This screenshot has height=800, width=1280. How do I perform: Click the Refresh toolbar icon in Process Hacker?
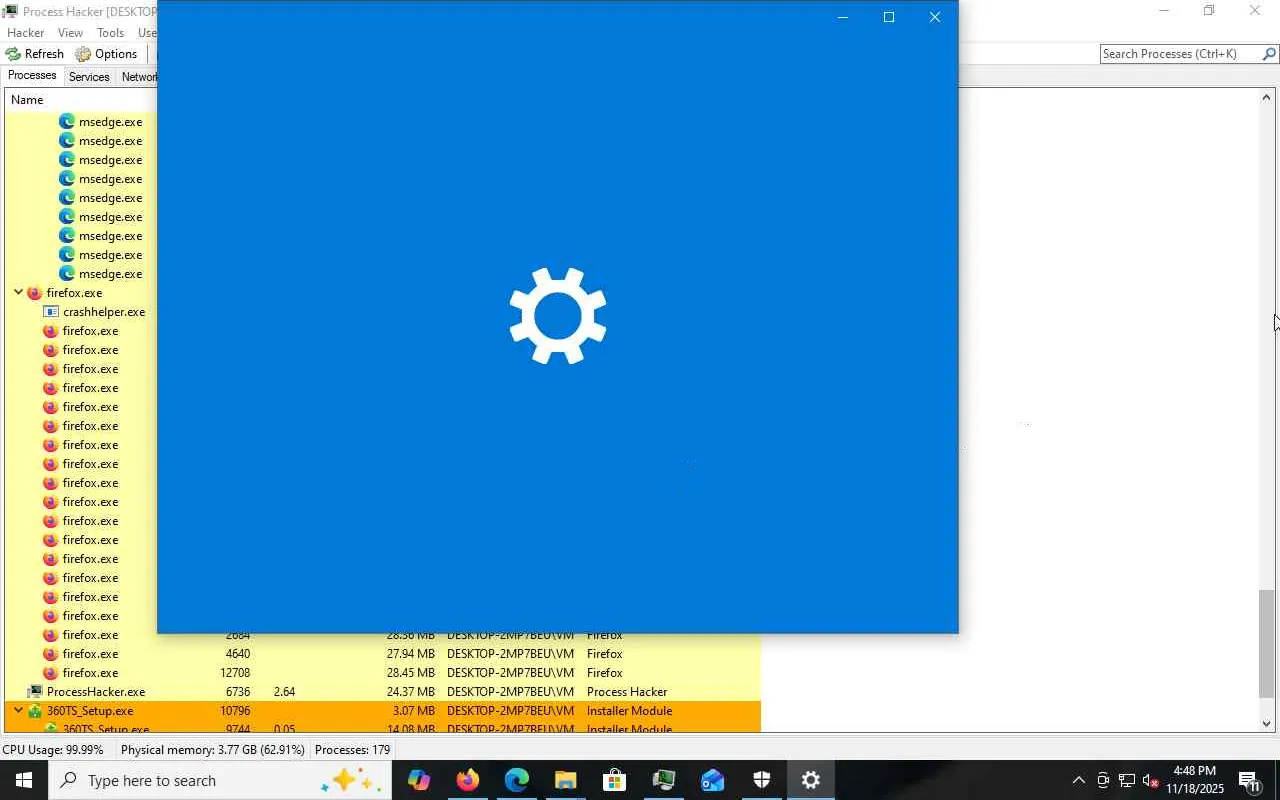coord(13,54)
